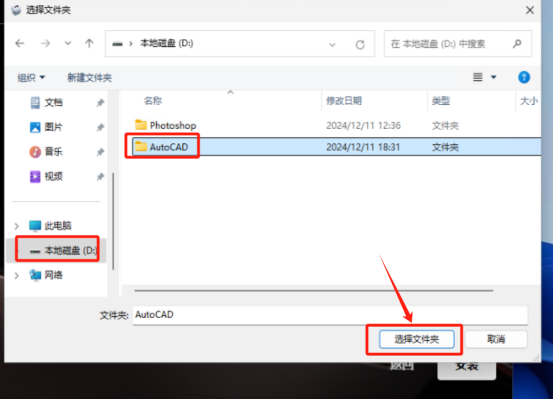Viewport: 554px width, 399px height.
Task: Click date 2024/12/11 18:31 cell
Action: [x=363, y=147]
